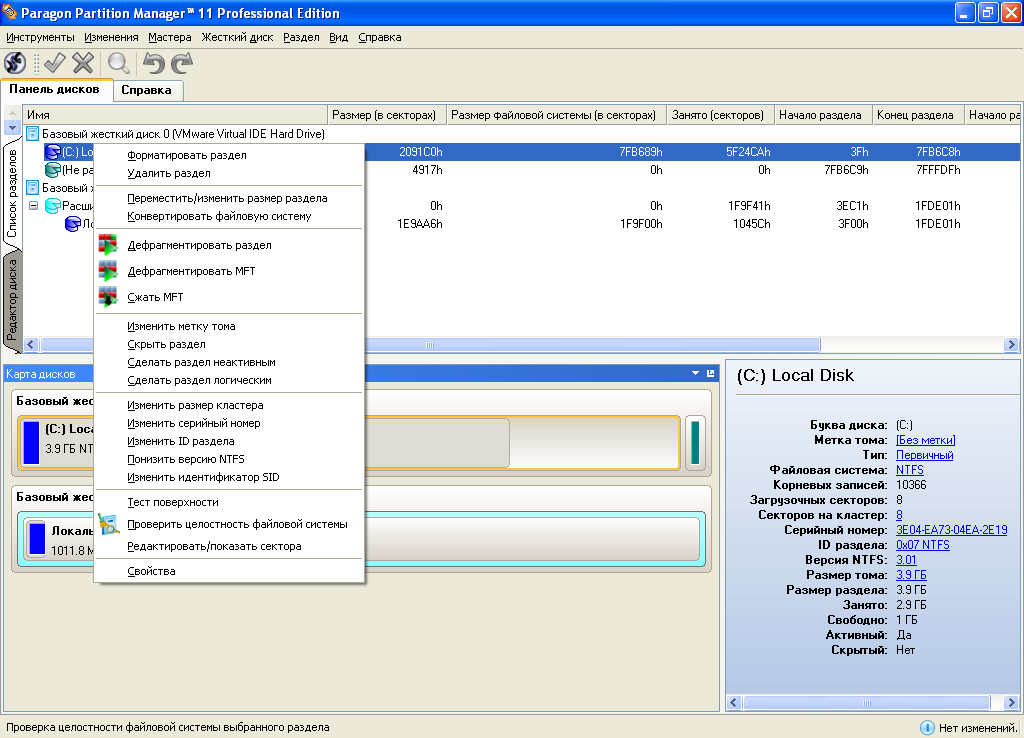Click the down arrow above the partition list sidebar
1024x738 pixels.
pos(12,128)
